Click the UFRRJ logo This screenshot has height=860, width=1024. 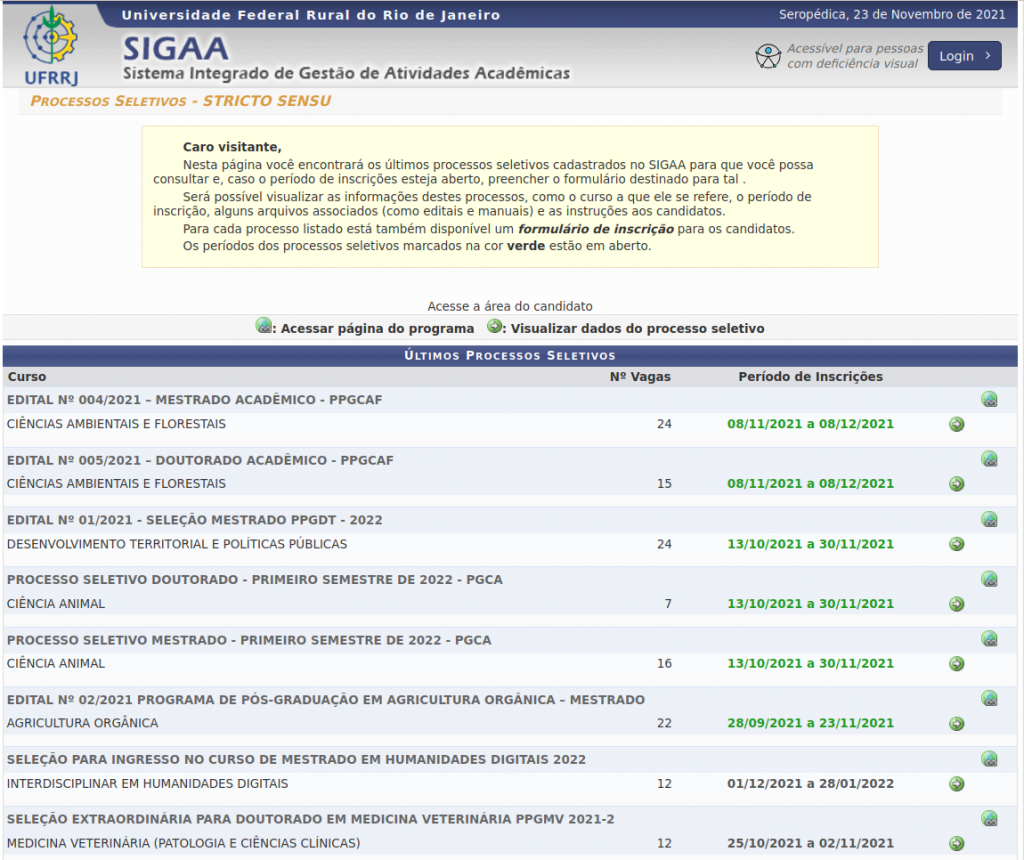52,46
